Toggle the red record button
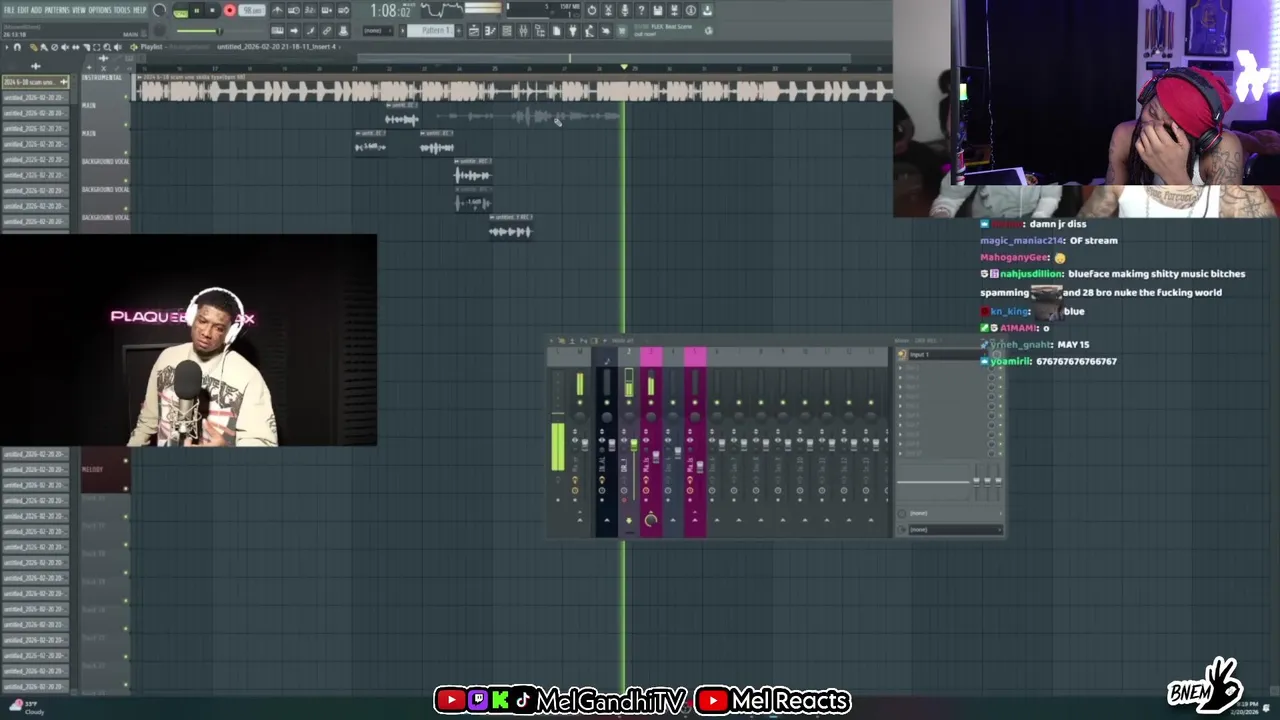The width and height of the screenshot is (1280, 720). (230, 10)
